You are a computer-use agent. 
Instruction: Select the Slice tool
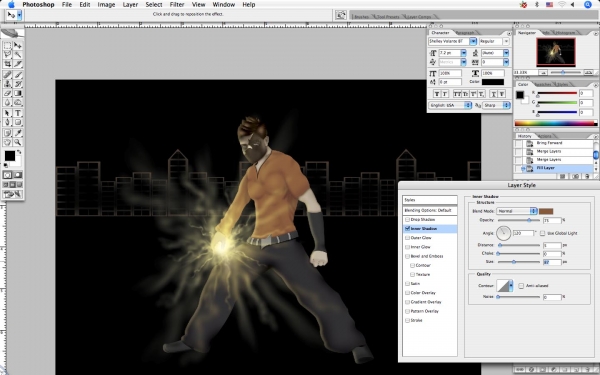pos(18,64)
